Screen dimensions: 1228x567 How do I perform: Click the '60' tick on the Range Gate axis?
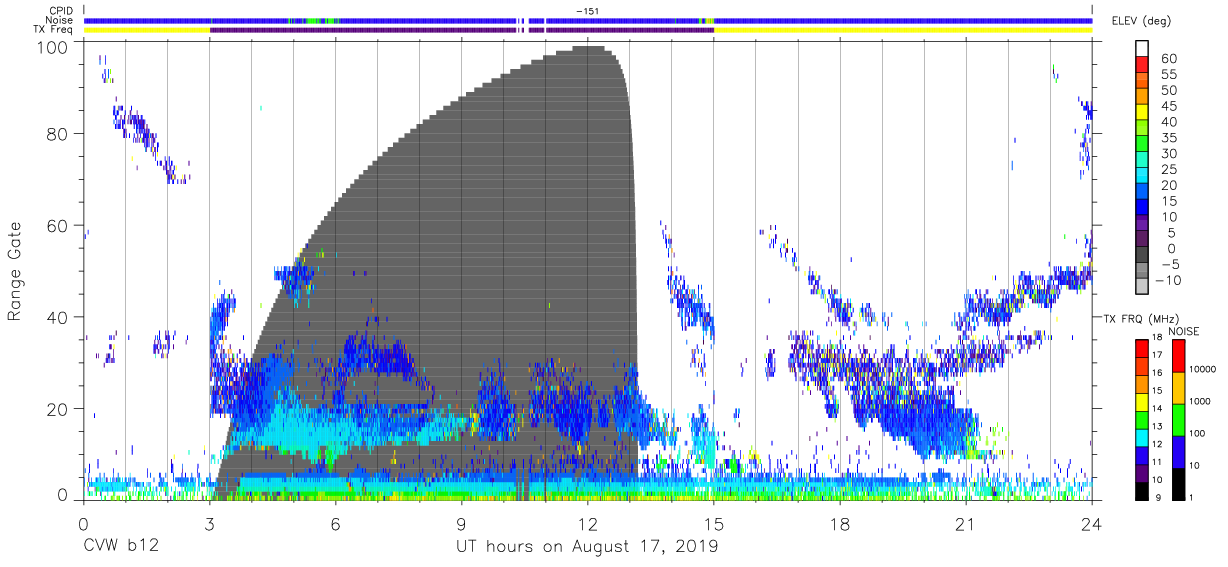[57, 226]
